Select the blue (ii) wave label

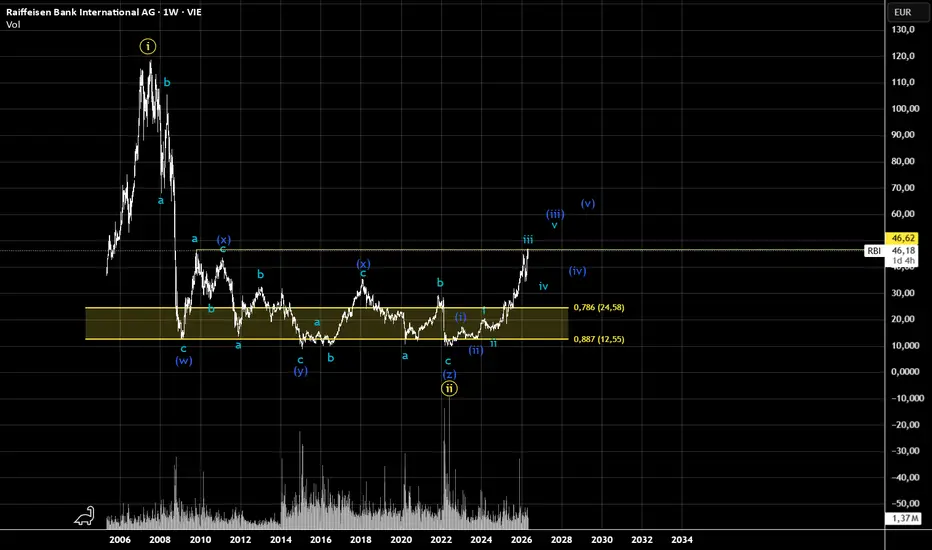[476, 350]
